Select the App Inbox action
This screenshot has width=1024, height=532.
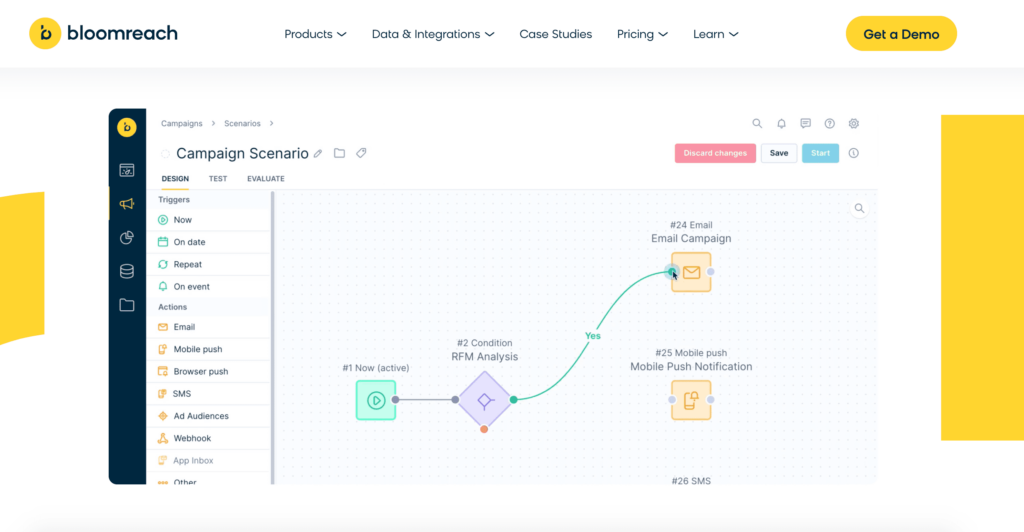tap(208, 460)
